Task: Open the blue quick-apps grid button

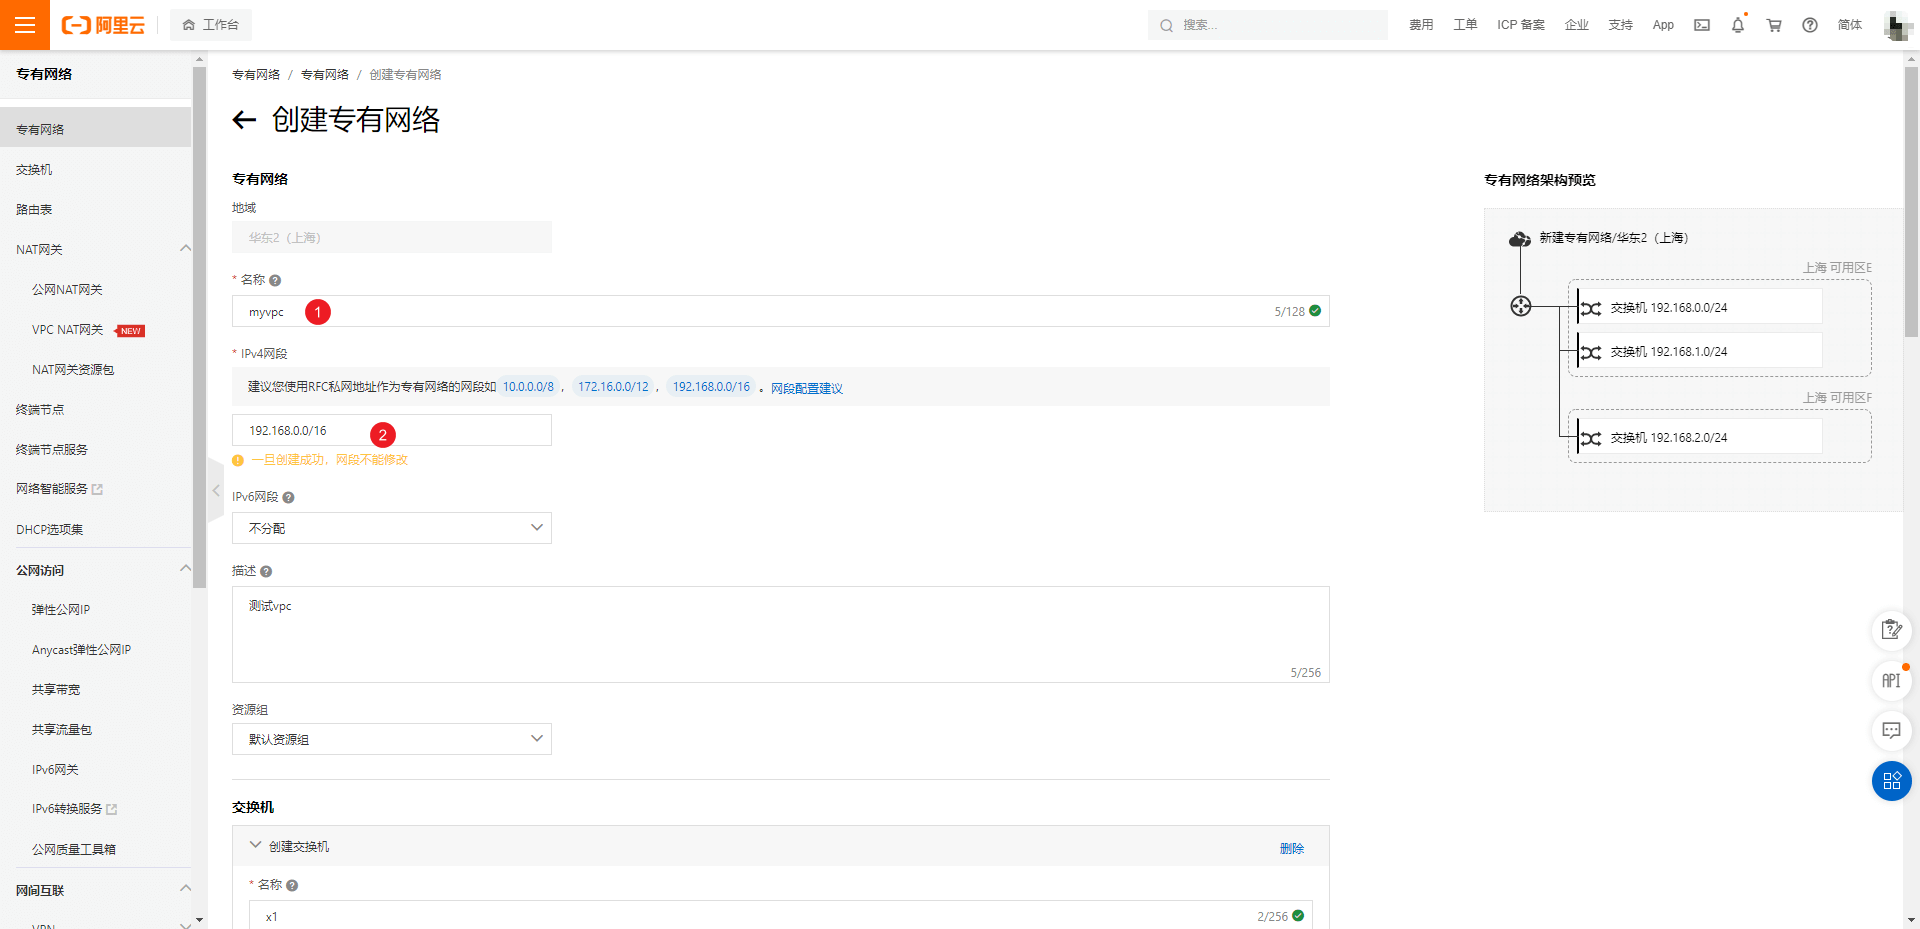Action: tap(1891, 781)
